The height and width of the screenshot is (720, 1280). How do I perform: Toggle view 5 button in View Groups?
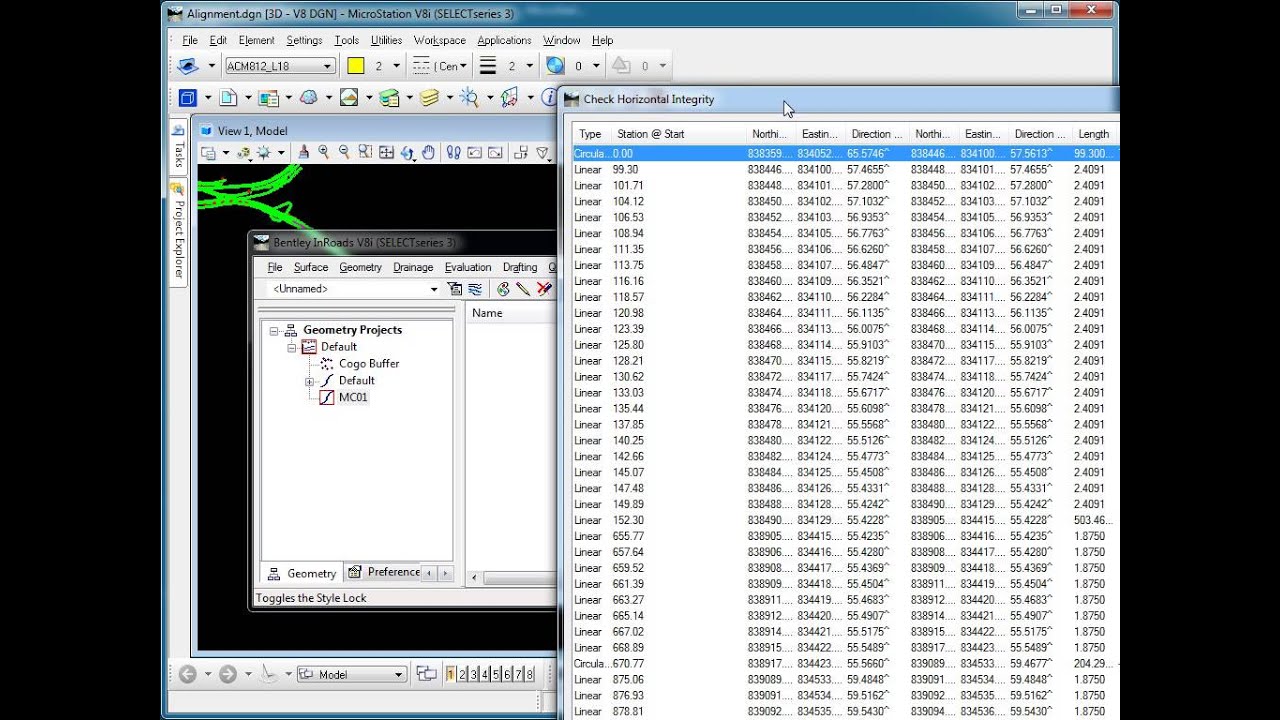[x=496, y=674]
